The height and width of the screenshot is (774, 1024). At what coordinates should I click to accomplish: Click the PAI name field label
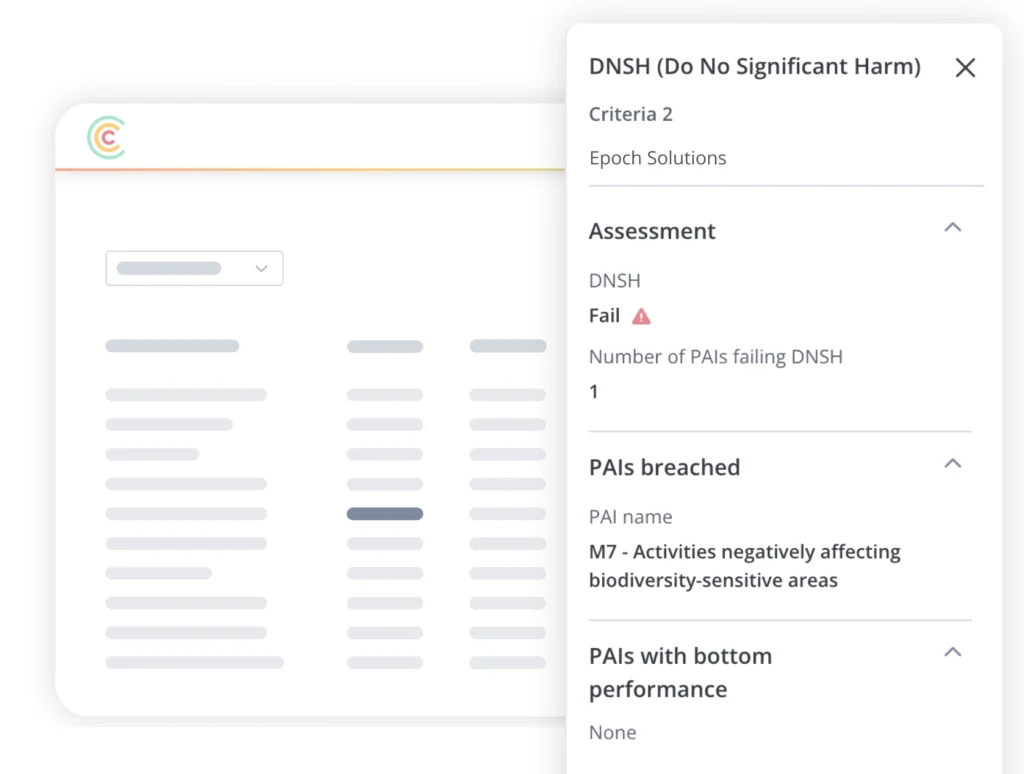(x=630, y=517)
